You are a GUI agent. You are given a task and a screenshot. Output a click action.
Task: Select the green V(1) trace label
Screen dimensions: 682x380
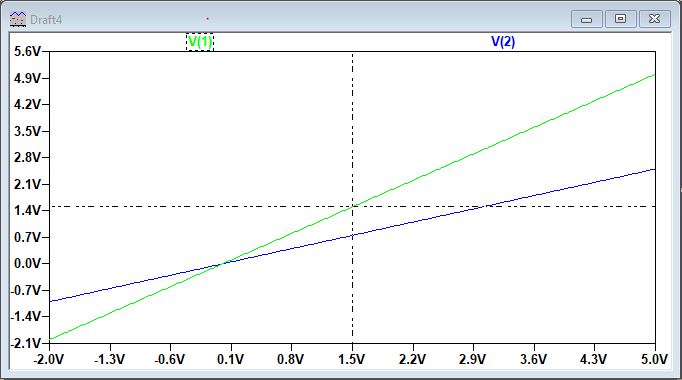[200, 42]
